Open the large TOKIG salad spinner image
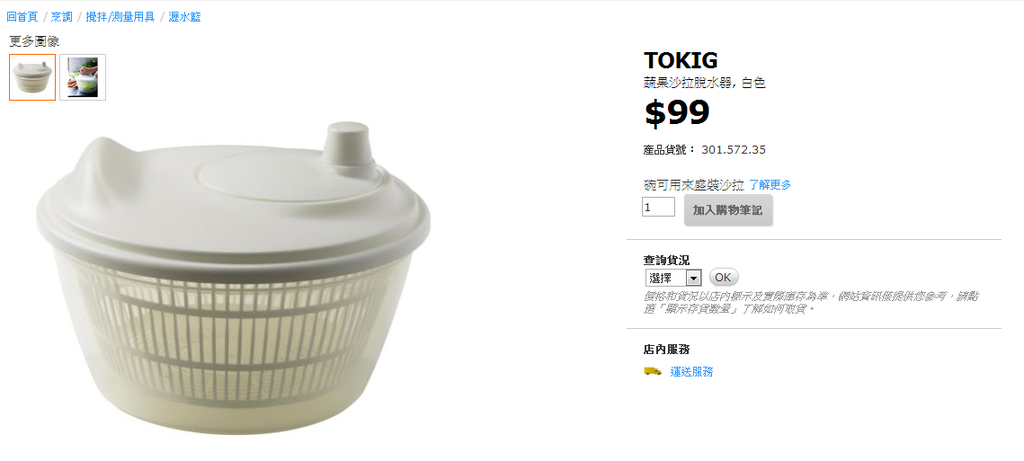 pyautogui.click(x=233, y=278)
